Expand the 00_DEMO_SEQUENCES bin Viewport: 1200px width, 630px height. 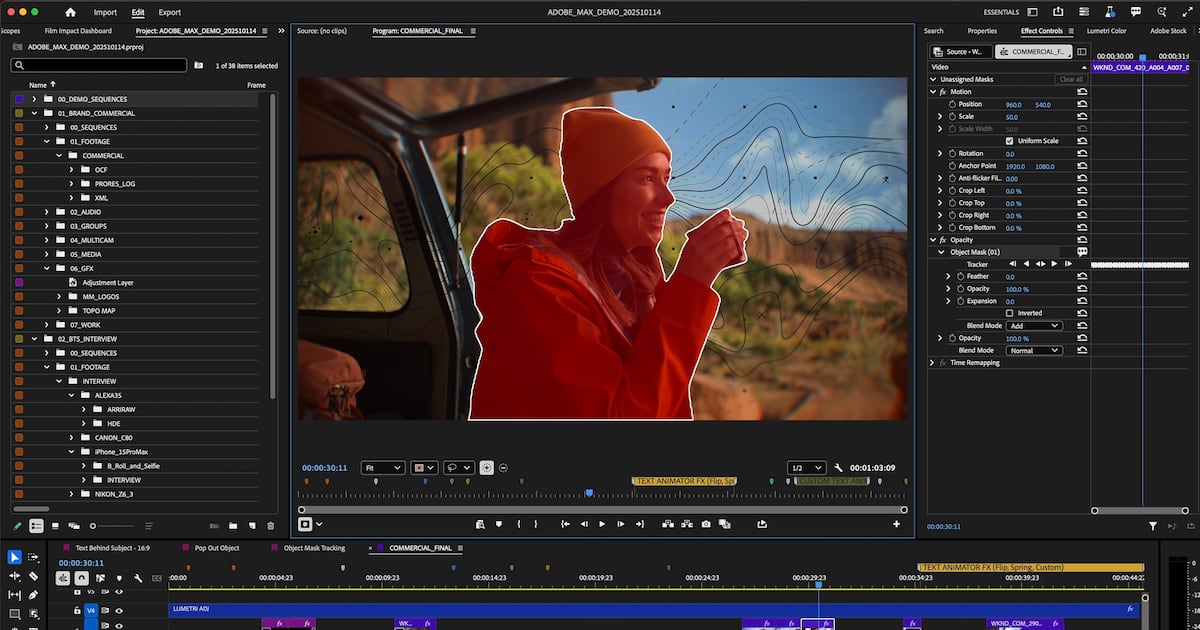click(x=34, y=99)
